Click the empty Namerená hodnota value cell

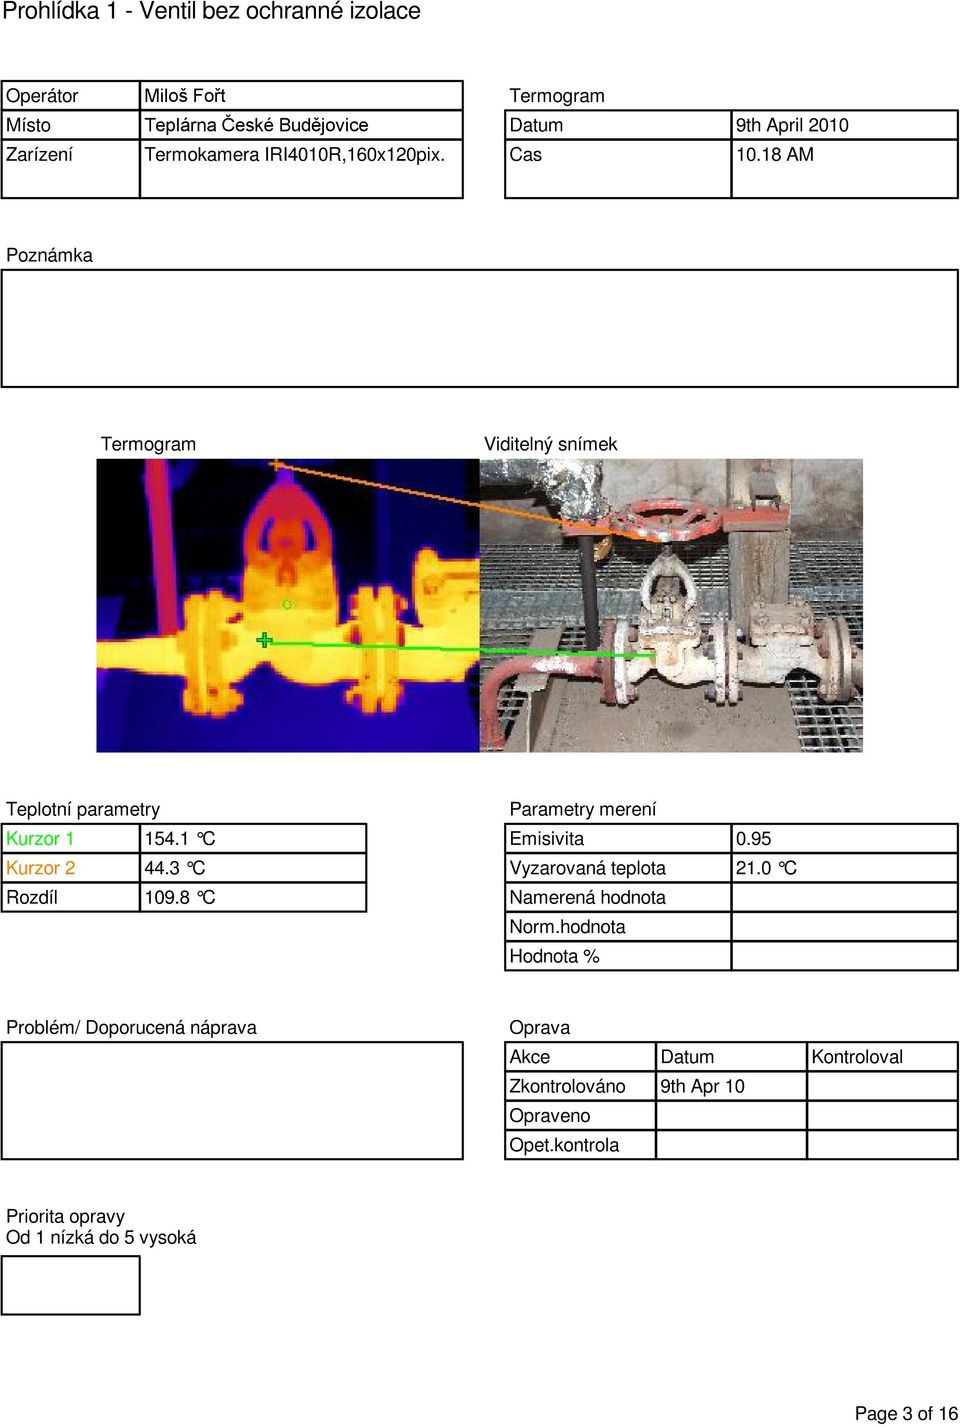coord(845,897)
